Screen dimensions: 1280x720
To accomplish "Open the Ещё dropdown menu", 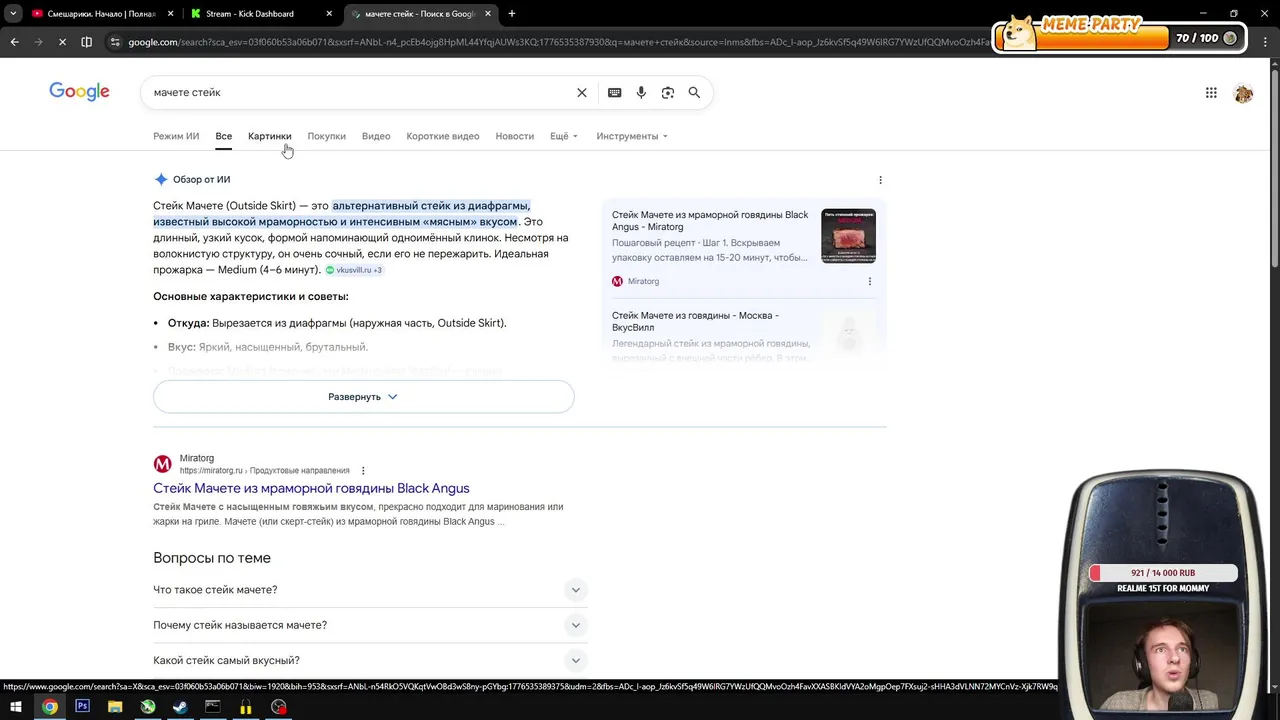I will (564, 136).
